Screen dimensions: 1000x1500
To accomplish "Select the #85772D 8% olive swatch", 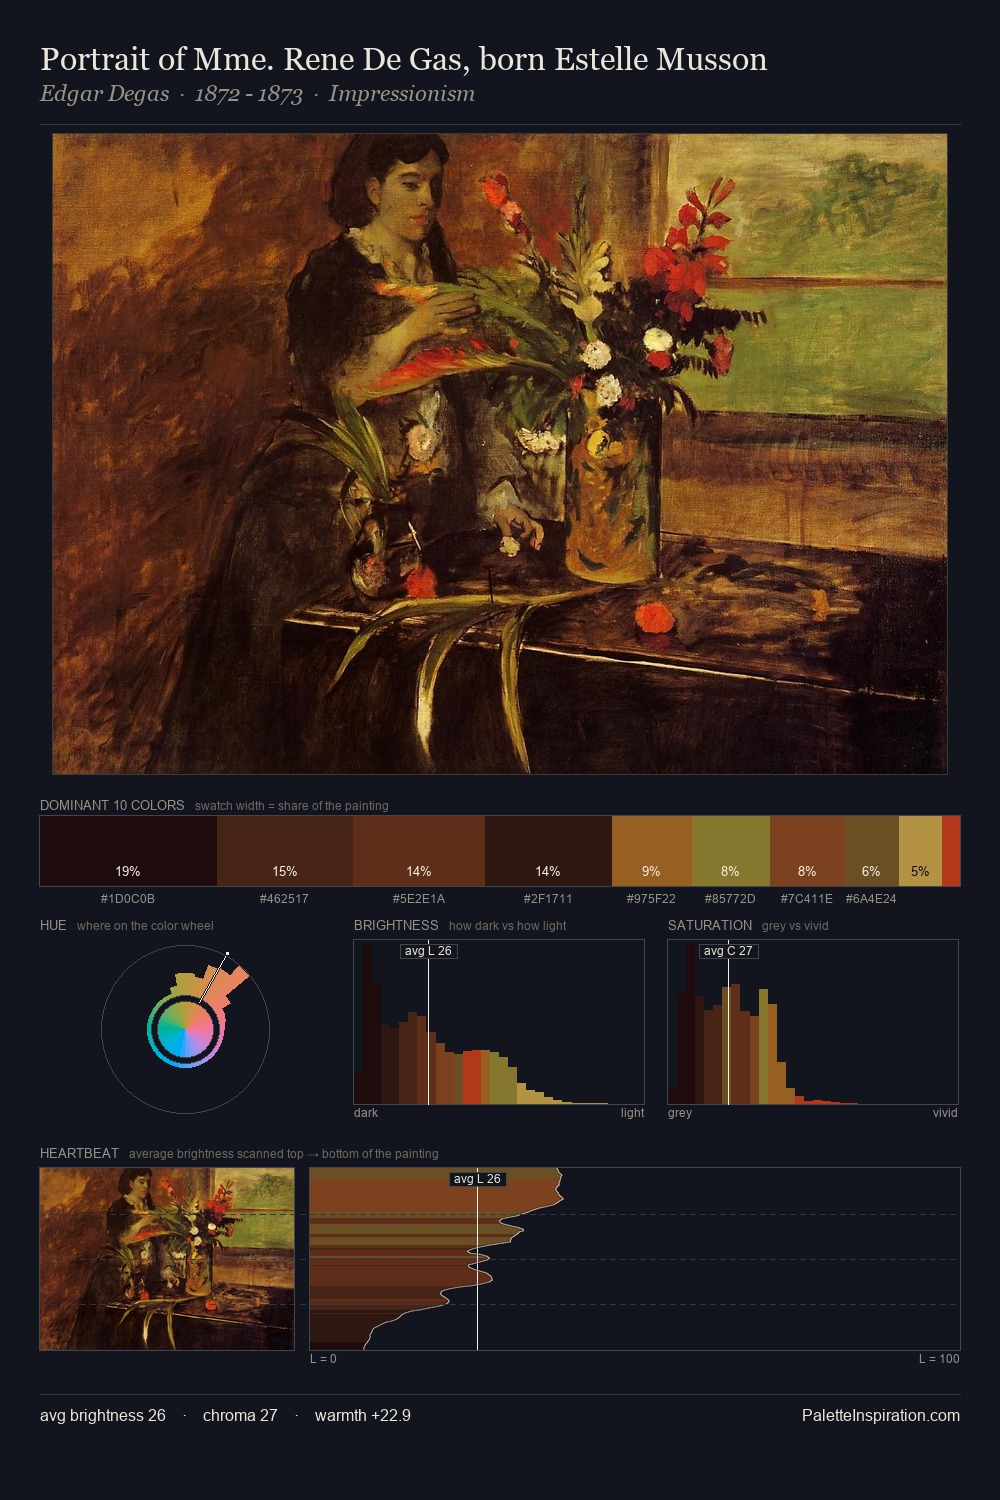I will pyautogui.click(x=731, y=851).
